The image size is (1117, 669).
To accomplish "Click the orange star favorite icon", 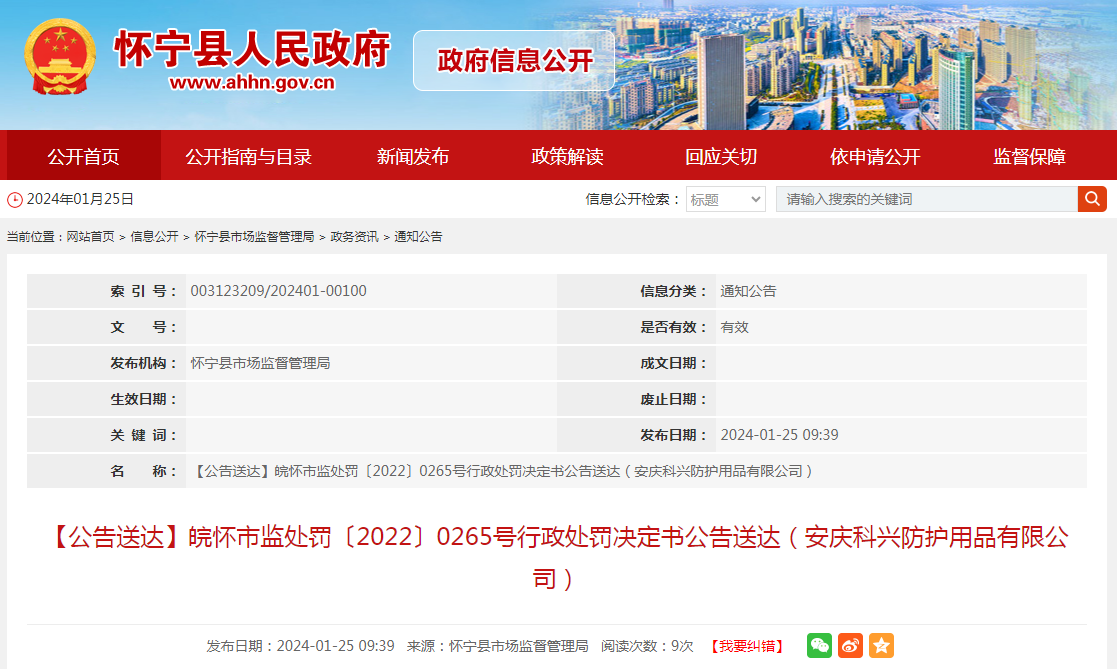I will pyautogui.click(x=881, y=646).
